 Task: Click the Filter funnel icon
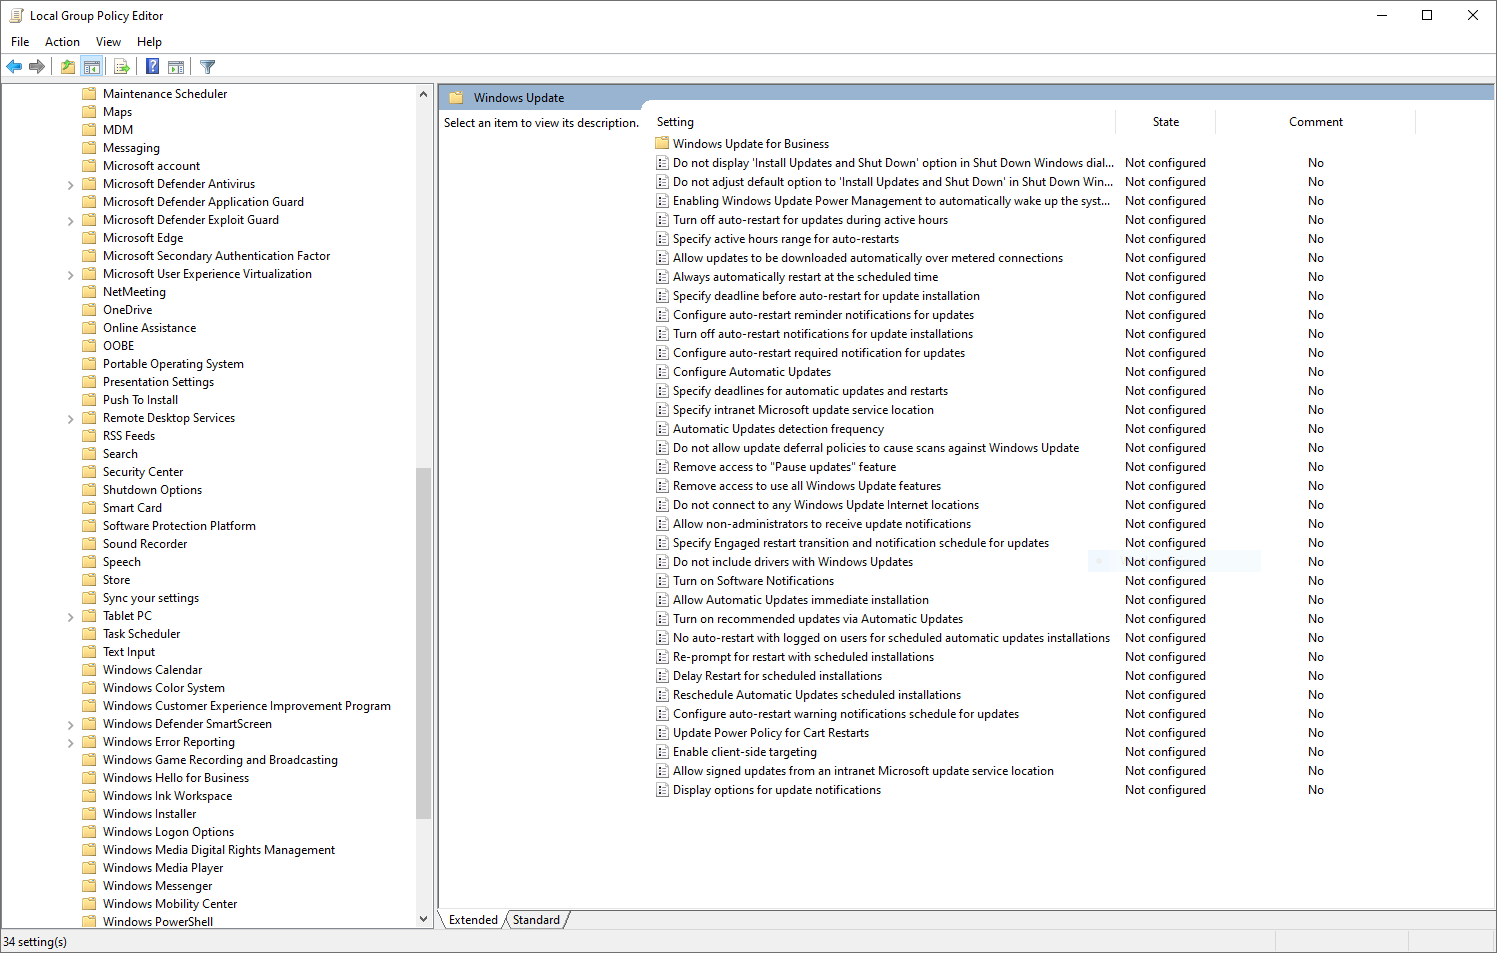(x=208, y=67)
